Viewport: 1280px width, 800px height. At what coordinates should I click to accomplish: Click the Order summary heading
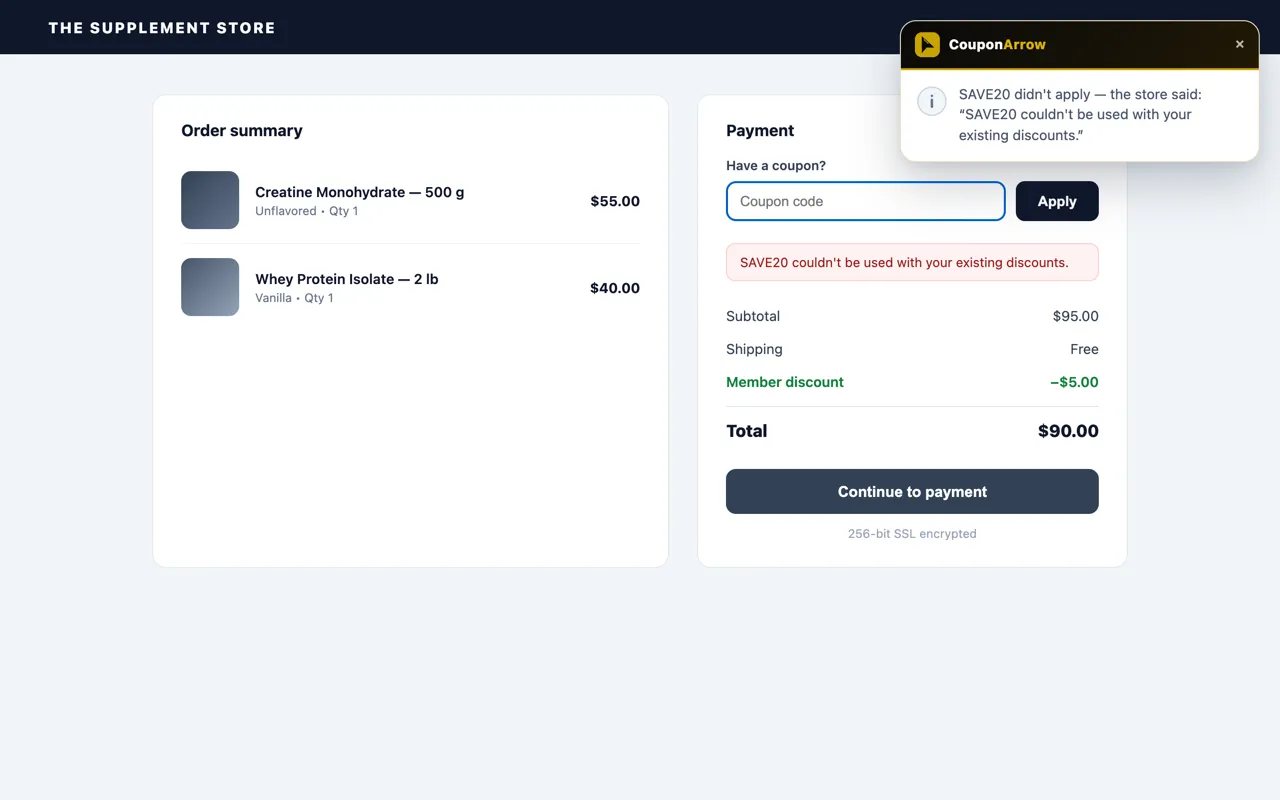pos(242,130)
